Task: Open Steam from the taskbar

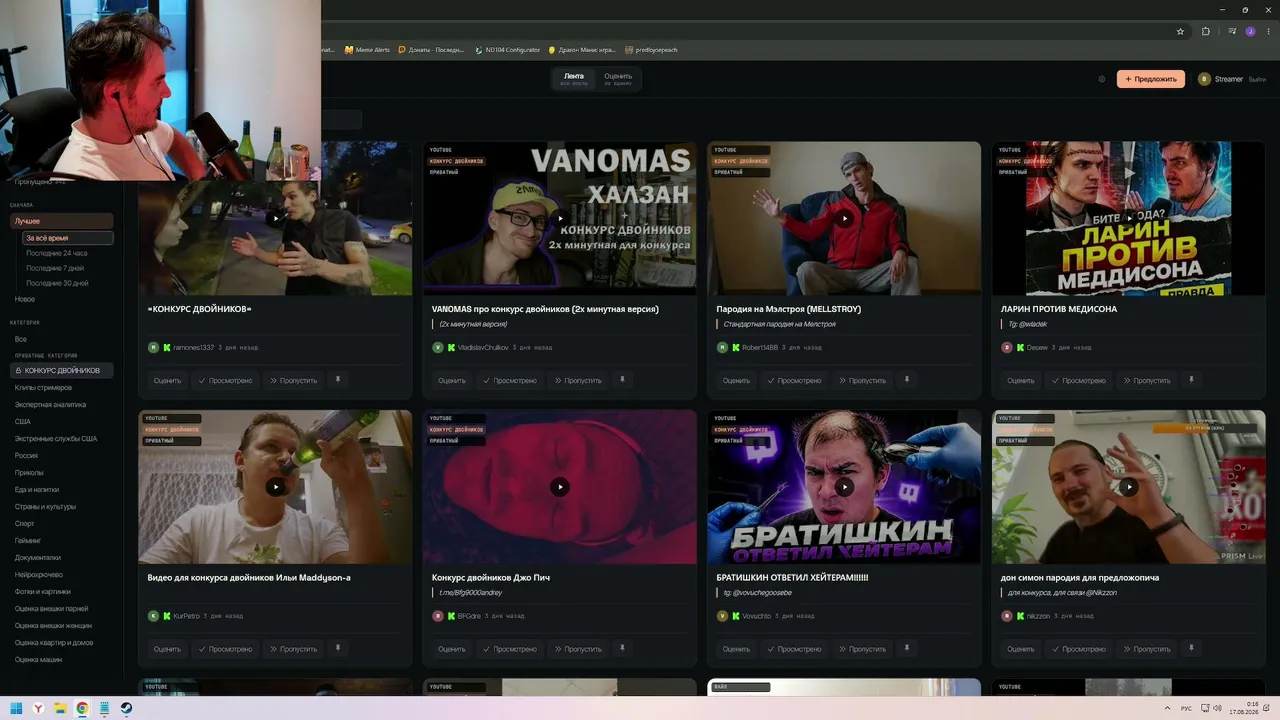Action: tap(126, 708)
